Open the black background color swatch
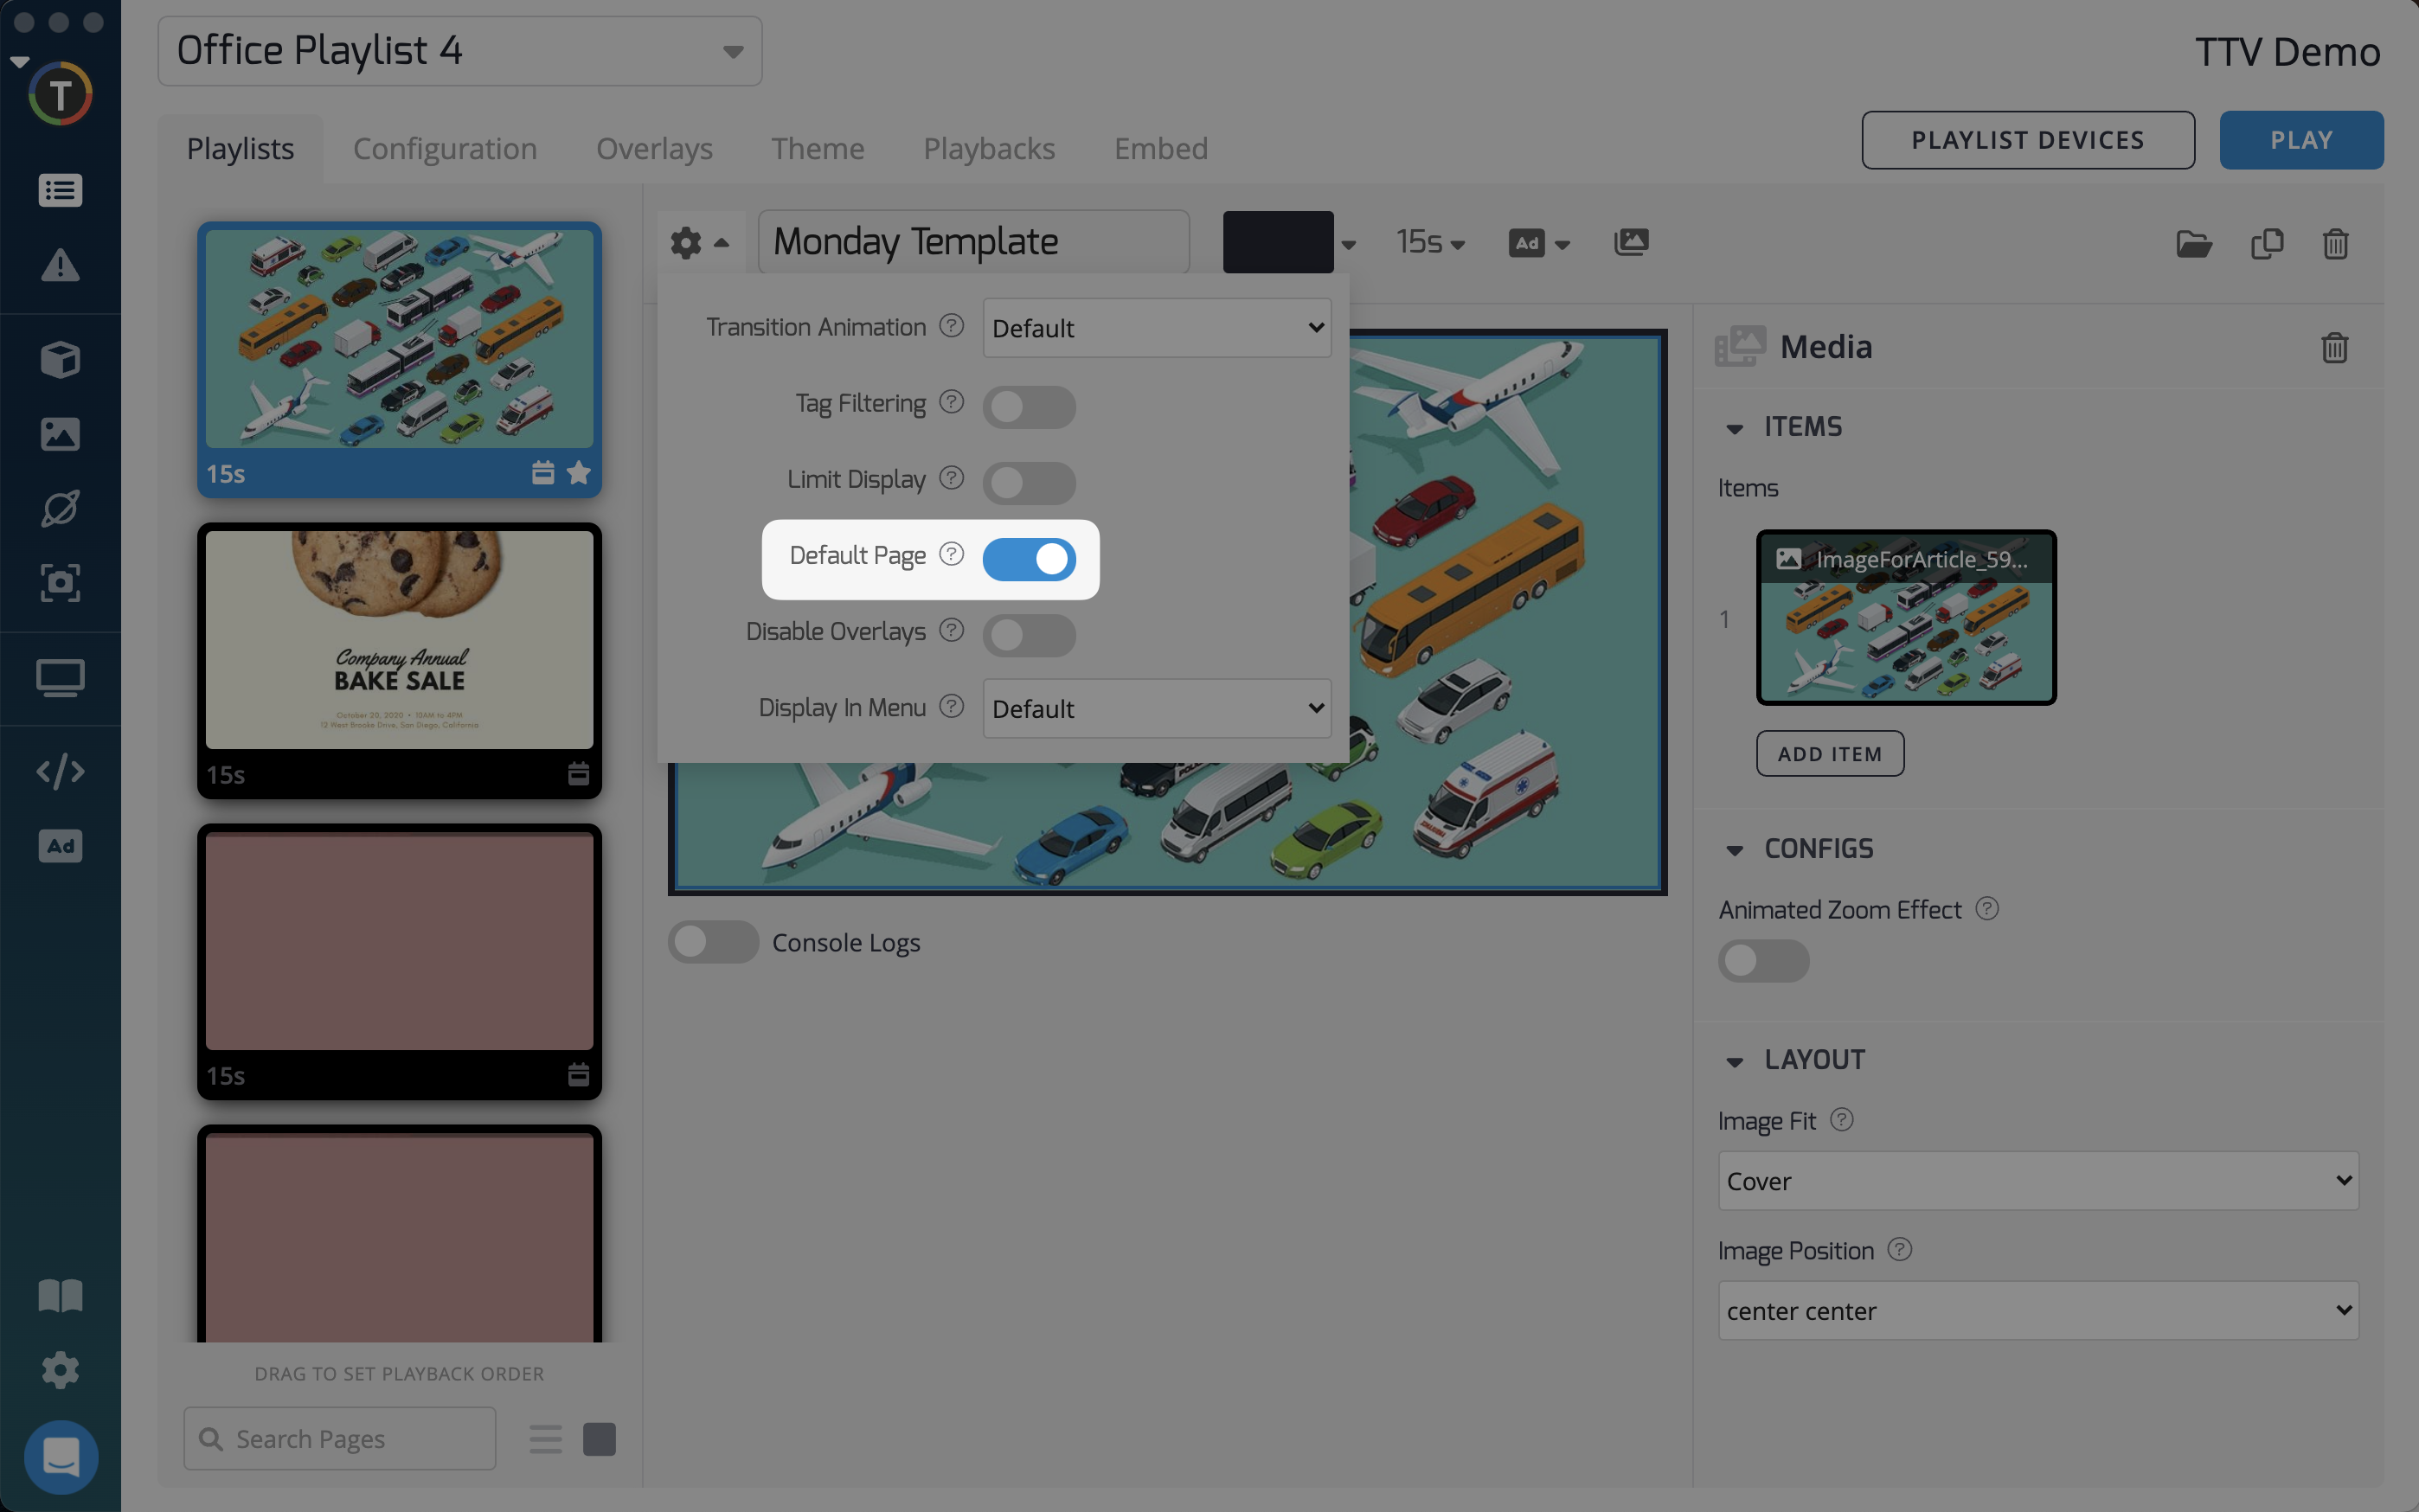The width and height of the screenshot is (2419, 1512). 1277,242
